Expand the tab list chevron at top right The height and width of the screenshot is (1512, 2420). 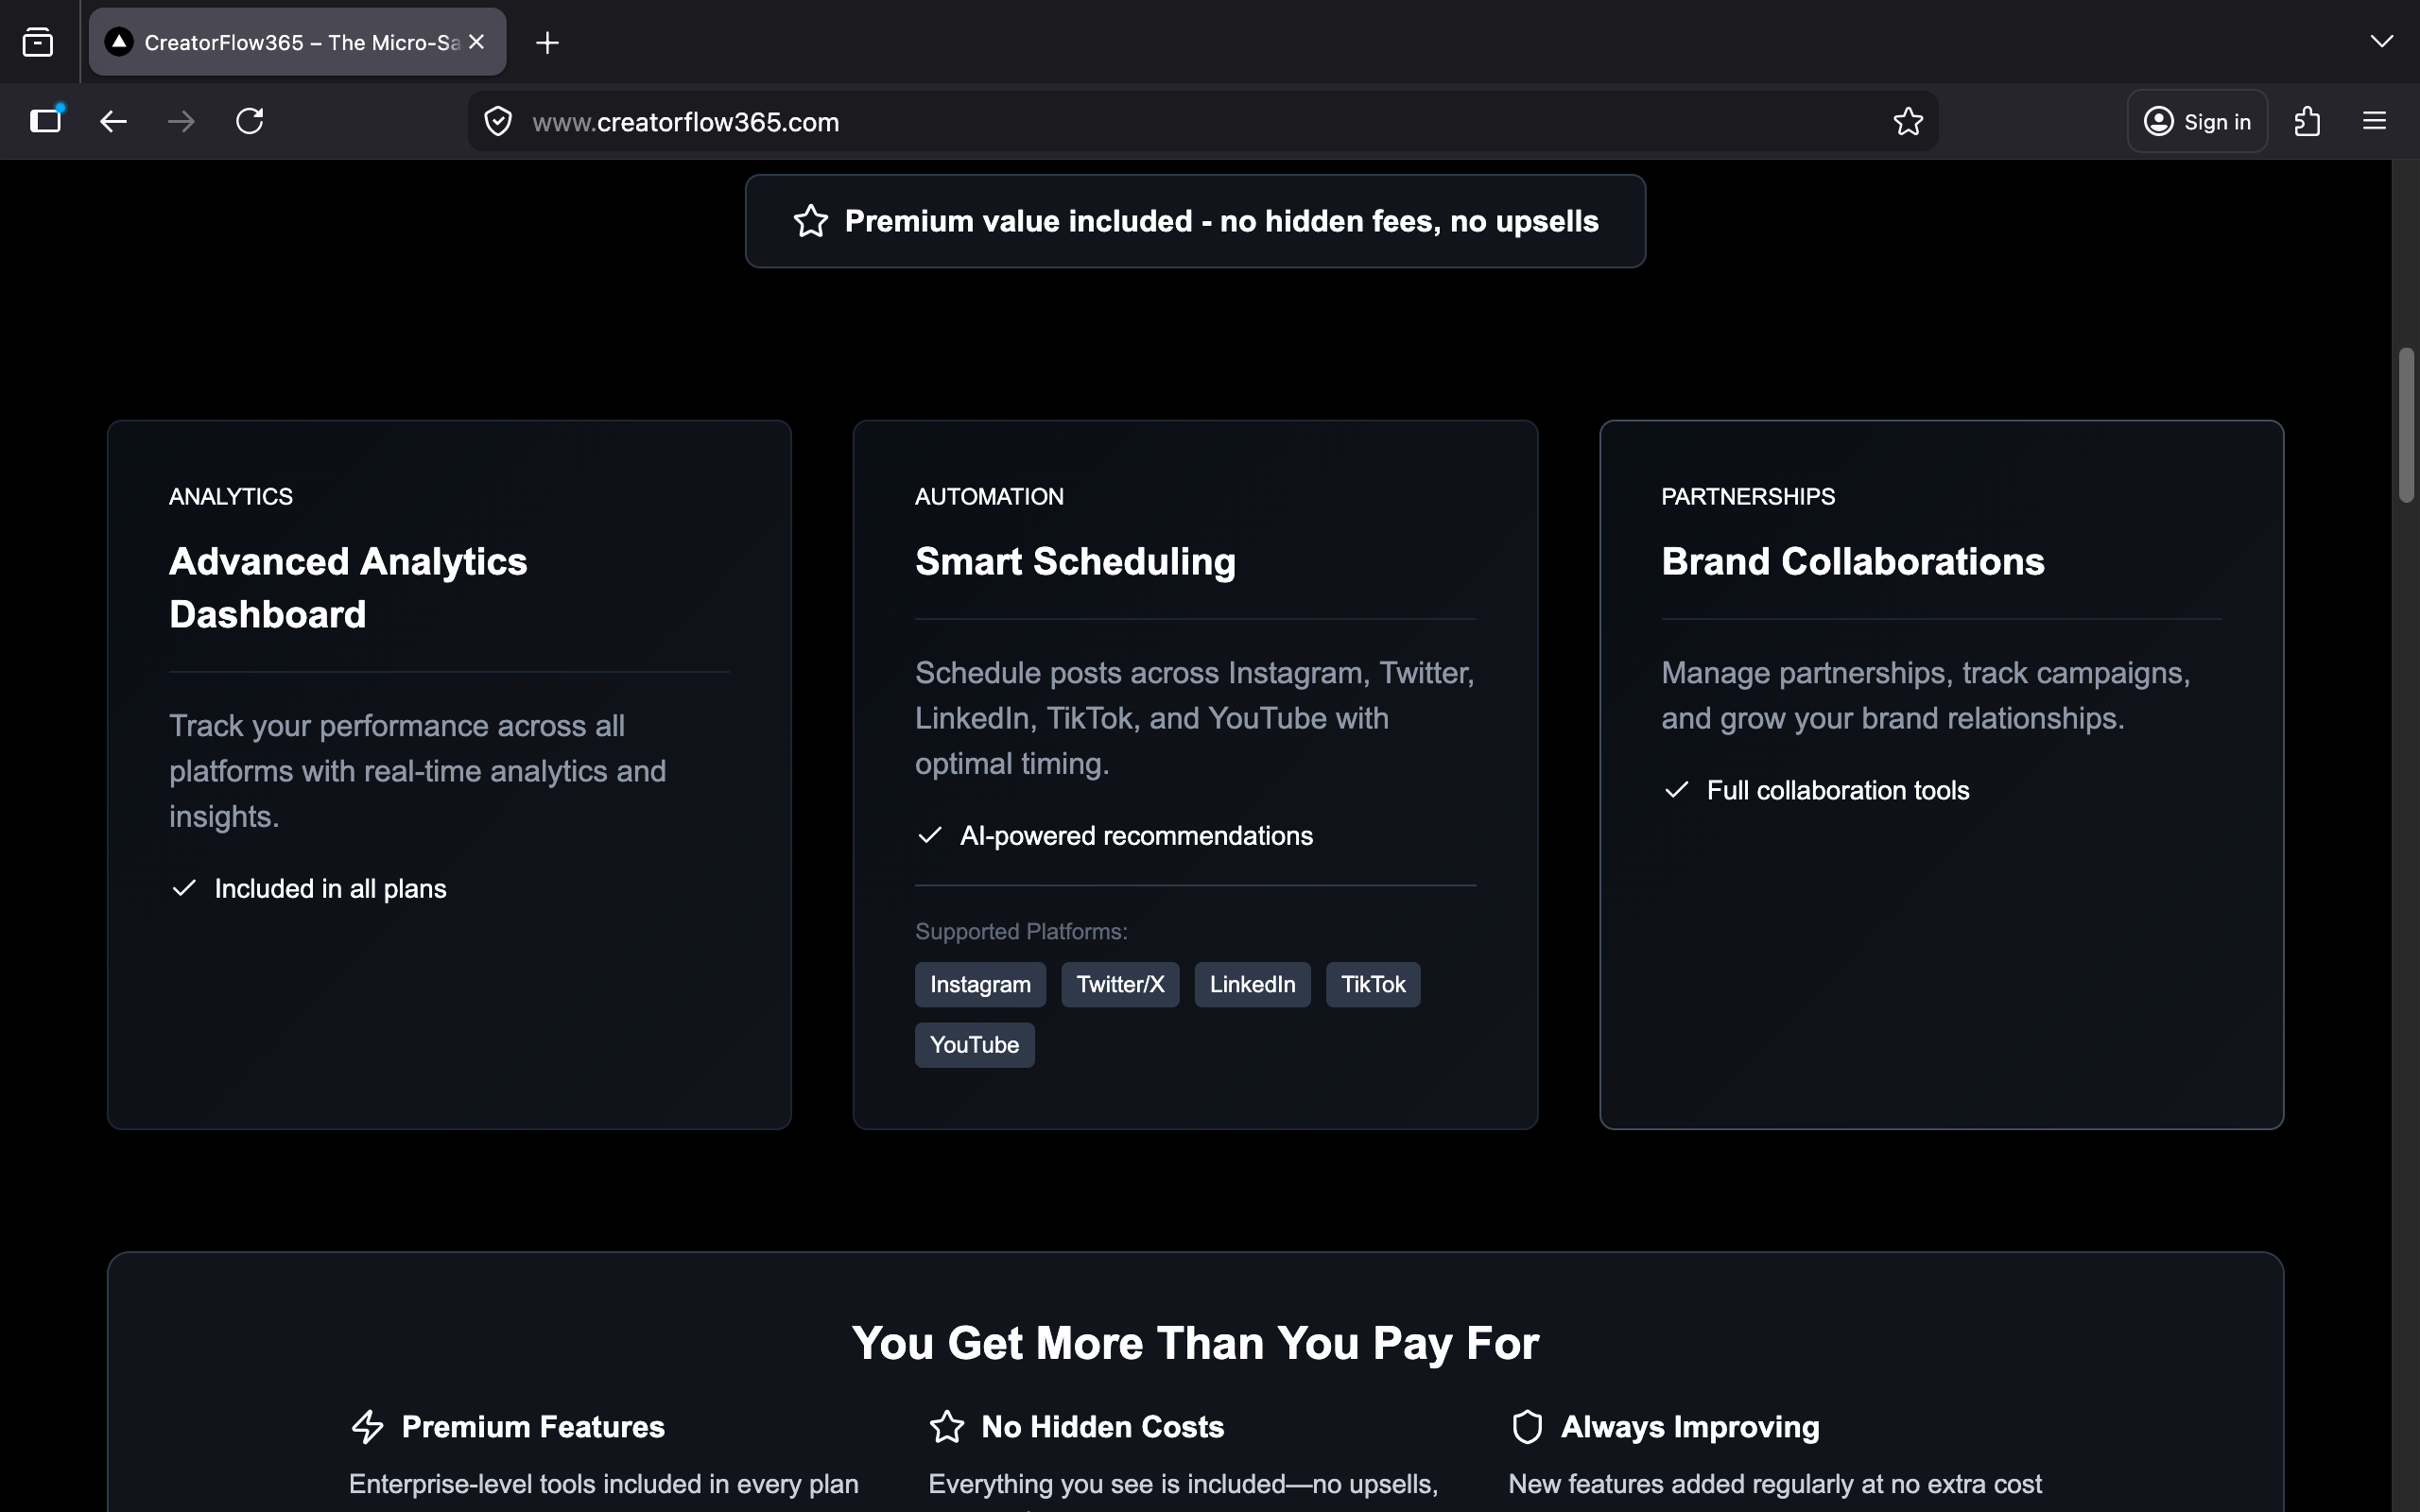pyautogui.click(x=2382, y=41)
